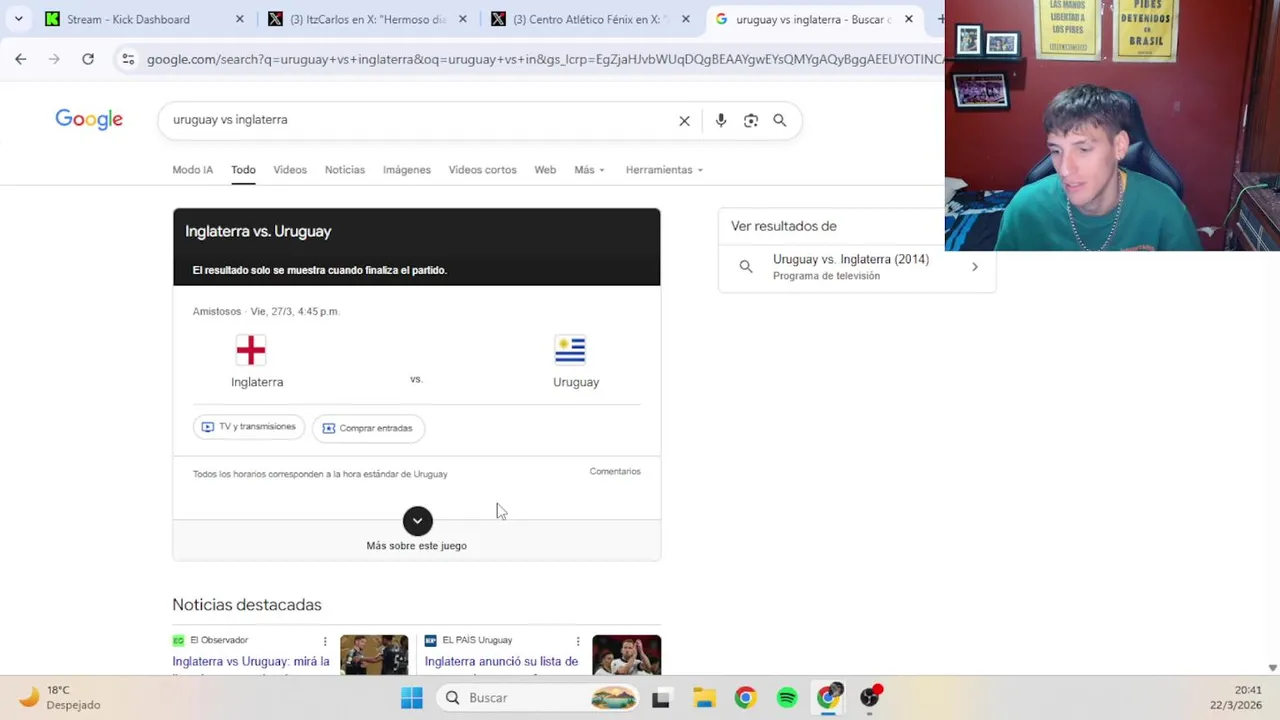Open the Videos results tab
This screenshot has width=1280, height=720.
tap(290, 170)
